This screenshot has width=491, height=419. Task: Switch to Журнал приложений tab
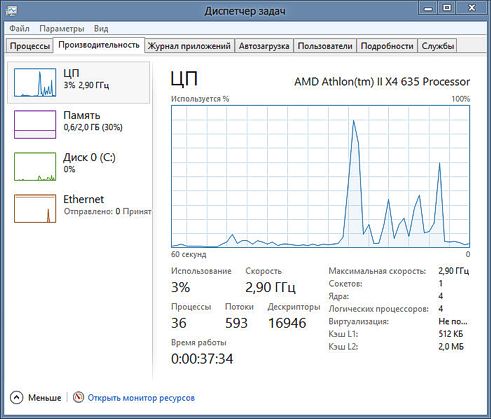[x=189, y=46]
